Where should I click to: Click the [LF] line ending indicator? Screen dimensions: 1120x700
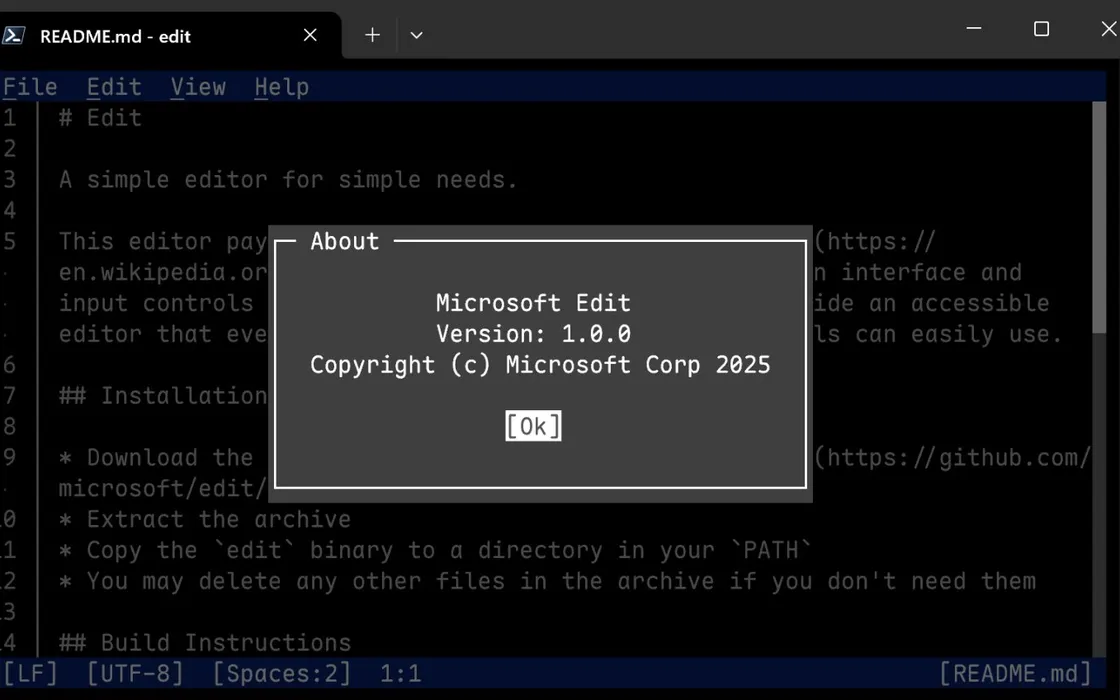[x=30, y=674]
